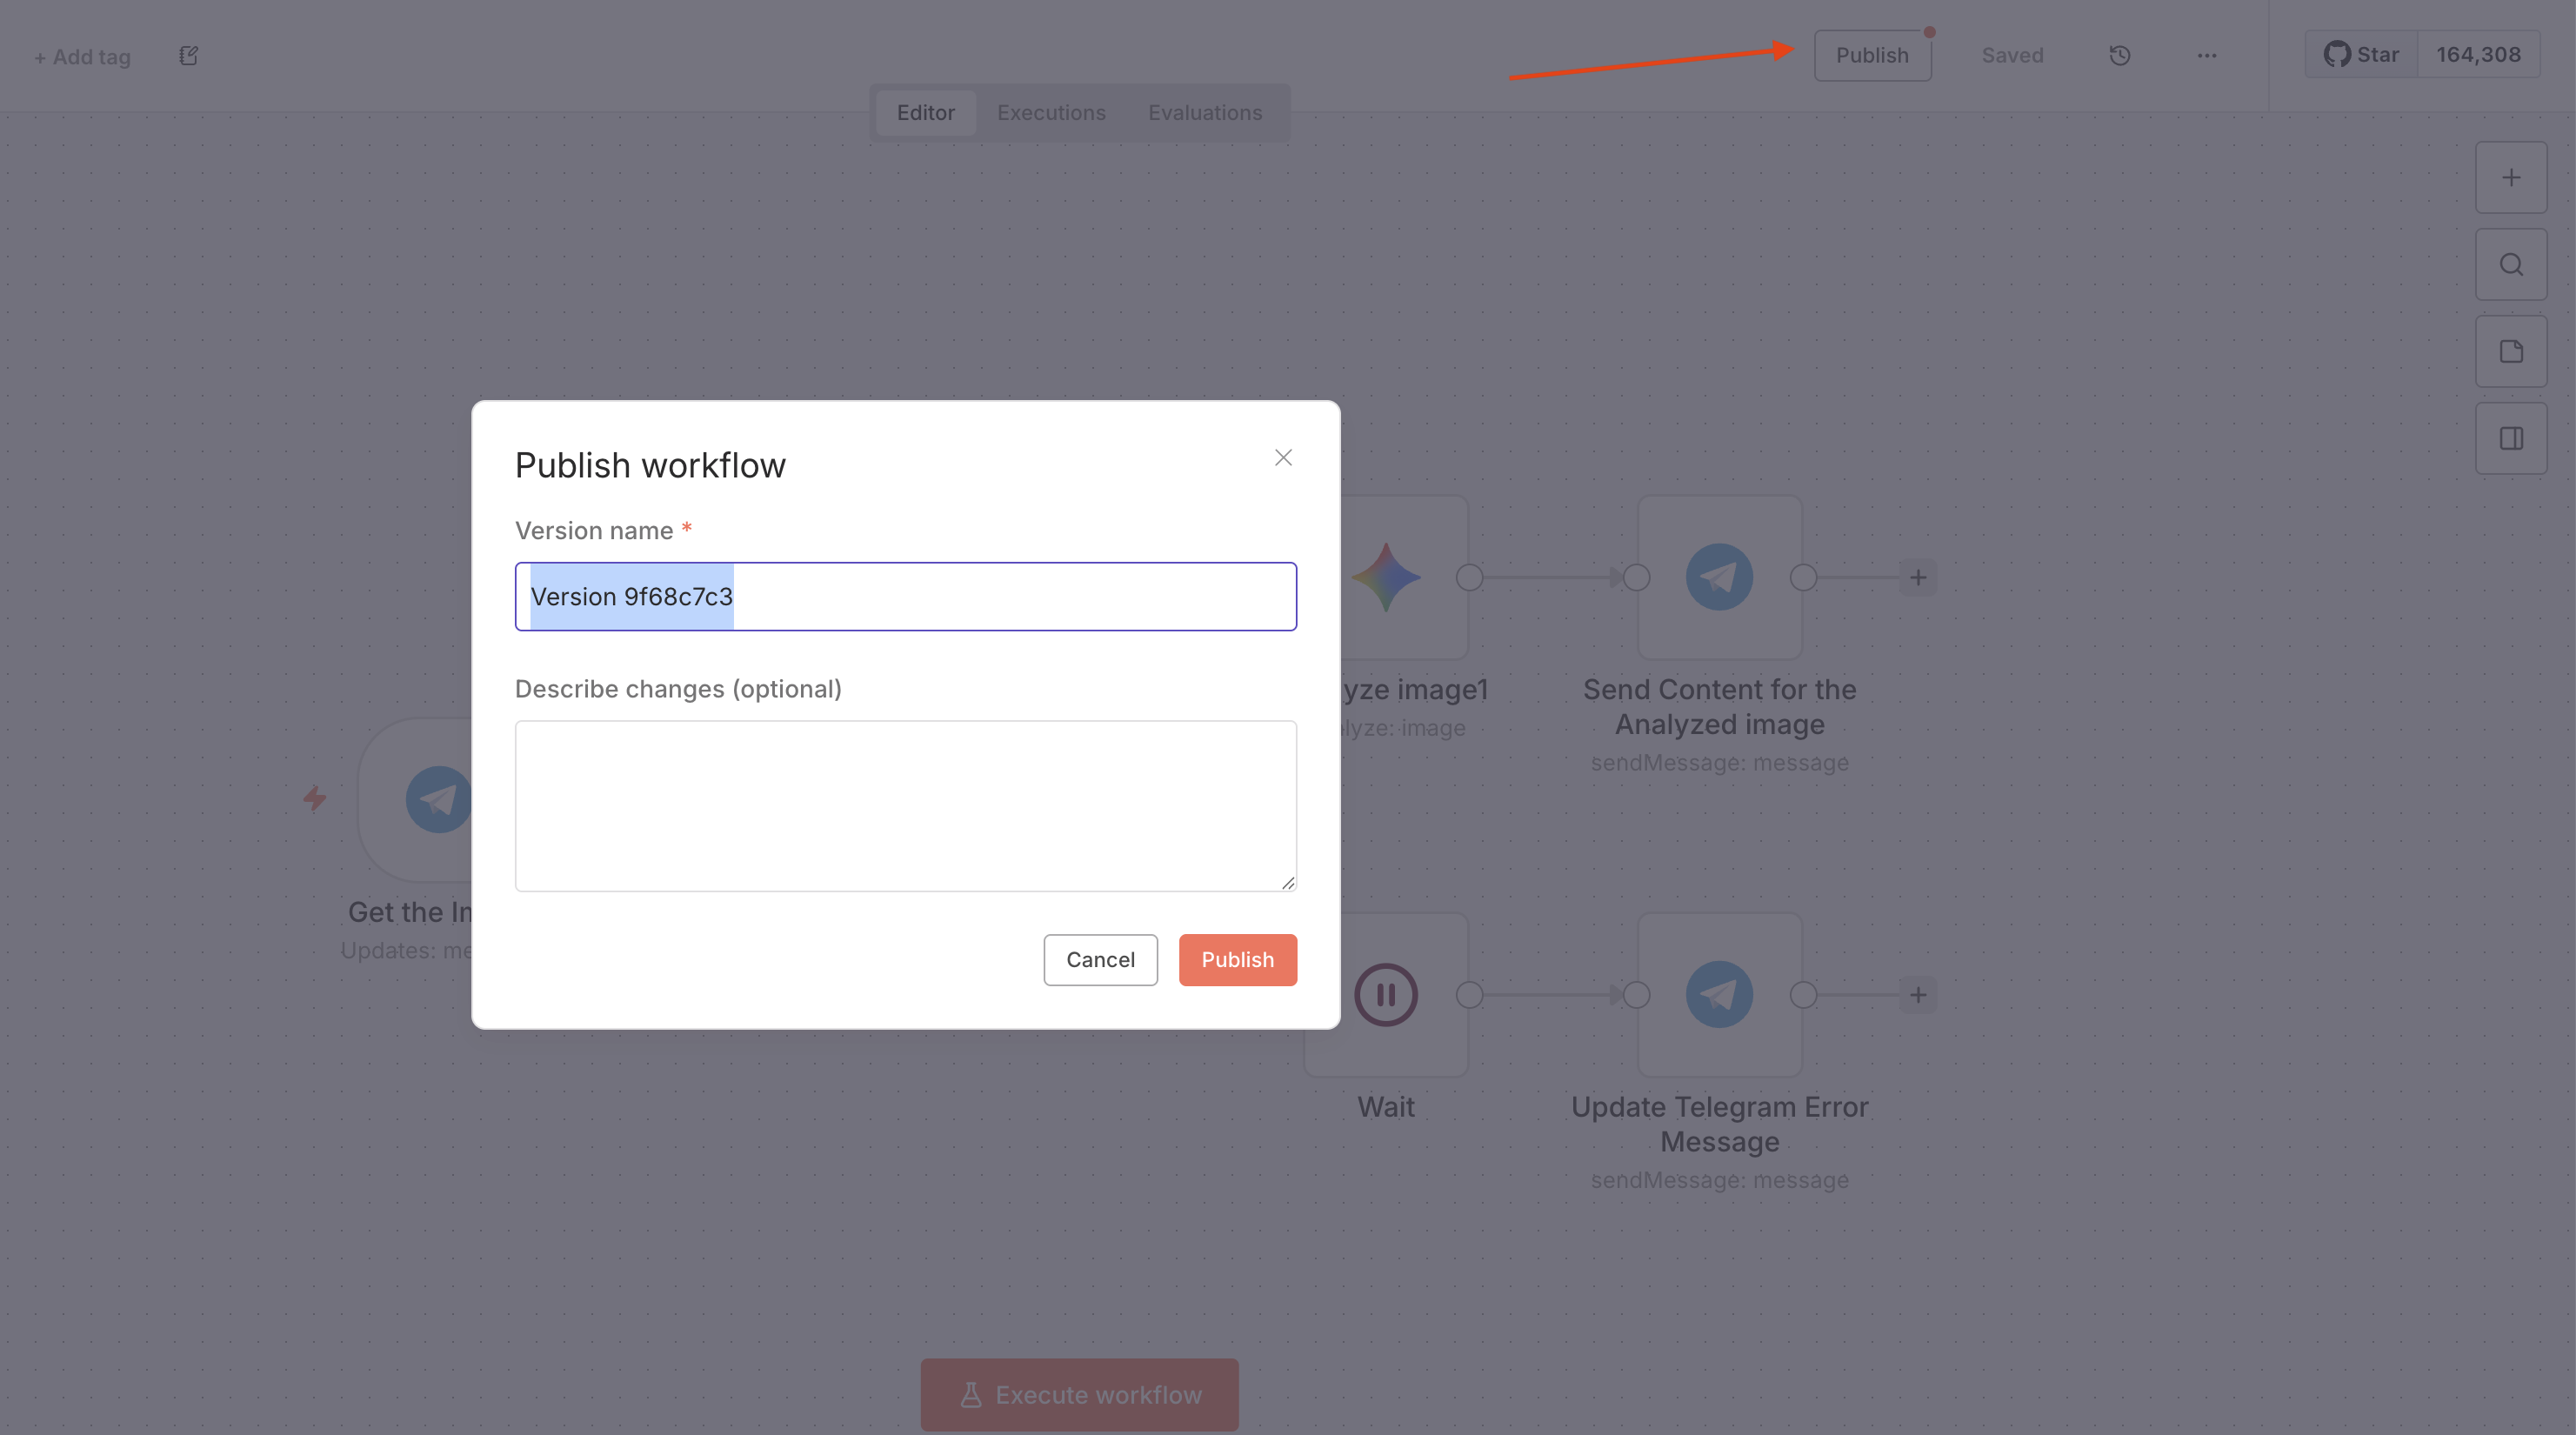Click the Version name input field
The height and width of the screenshot is (1435, 2576).
click(x=905, y=596)
